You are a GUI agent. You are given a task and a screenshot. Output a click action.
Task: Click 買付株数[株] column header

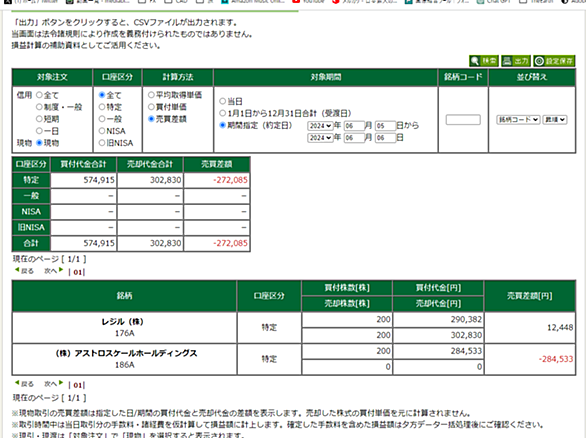point(347,288)
